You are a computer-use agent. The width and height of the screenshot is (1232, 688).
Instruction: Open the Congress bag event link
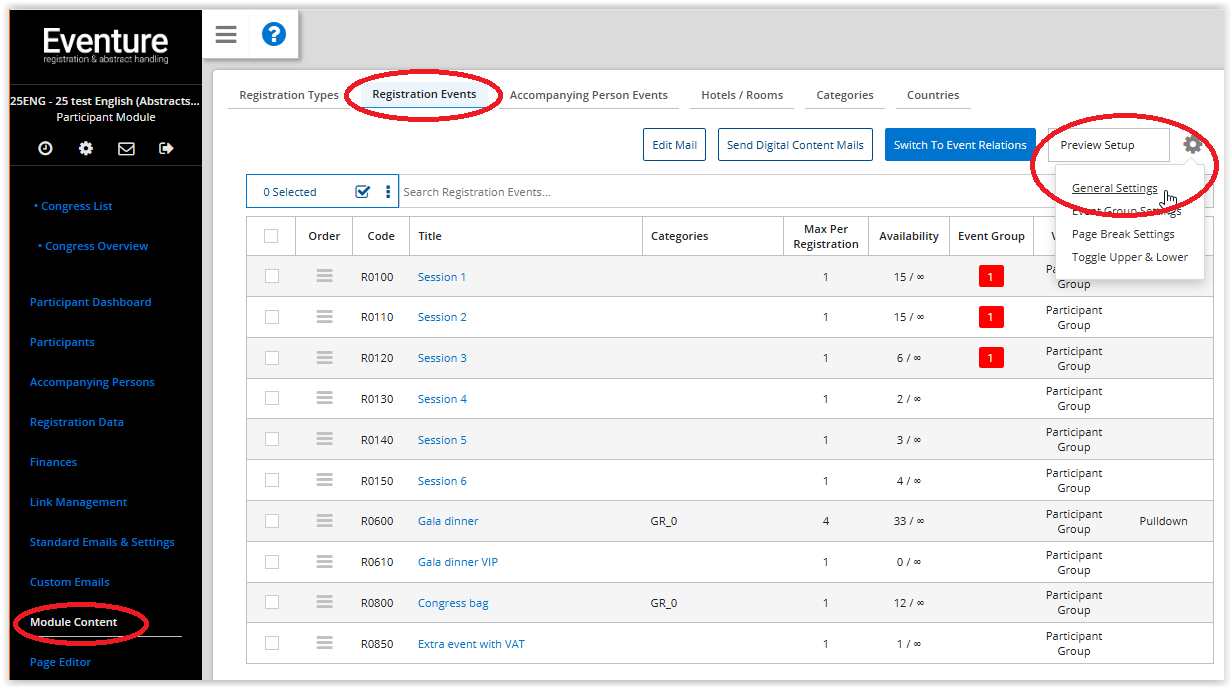coord(453,603)
